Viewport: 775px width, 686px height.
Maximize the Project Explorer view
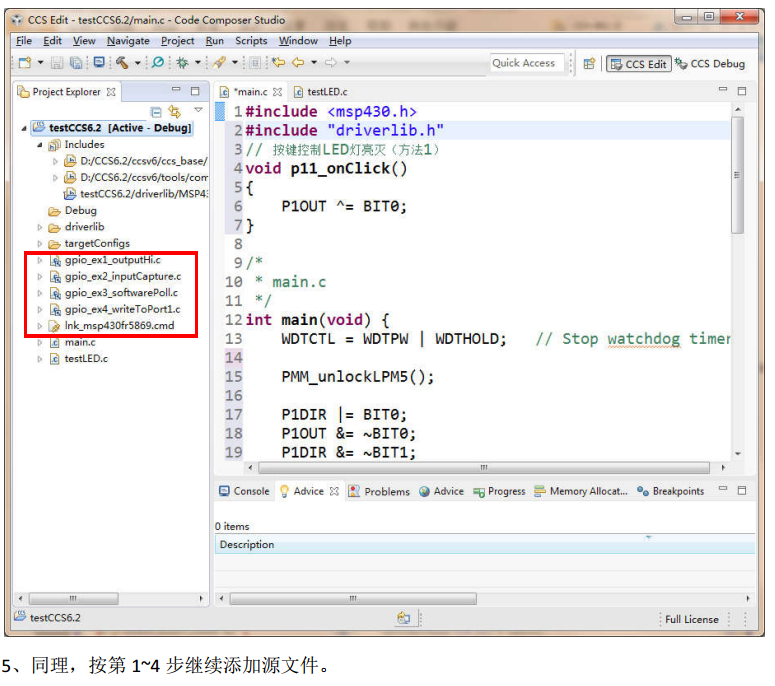(x=195, y=91)
